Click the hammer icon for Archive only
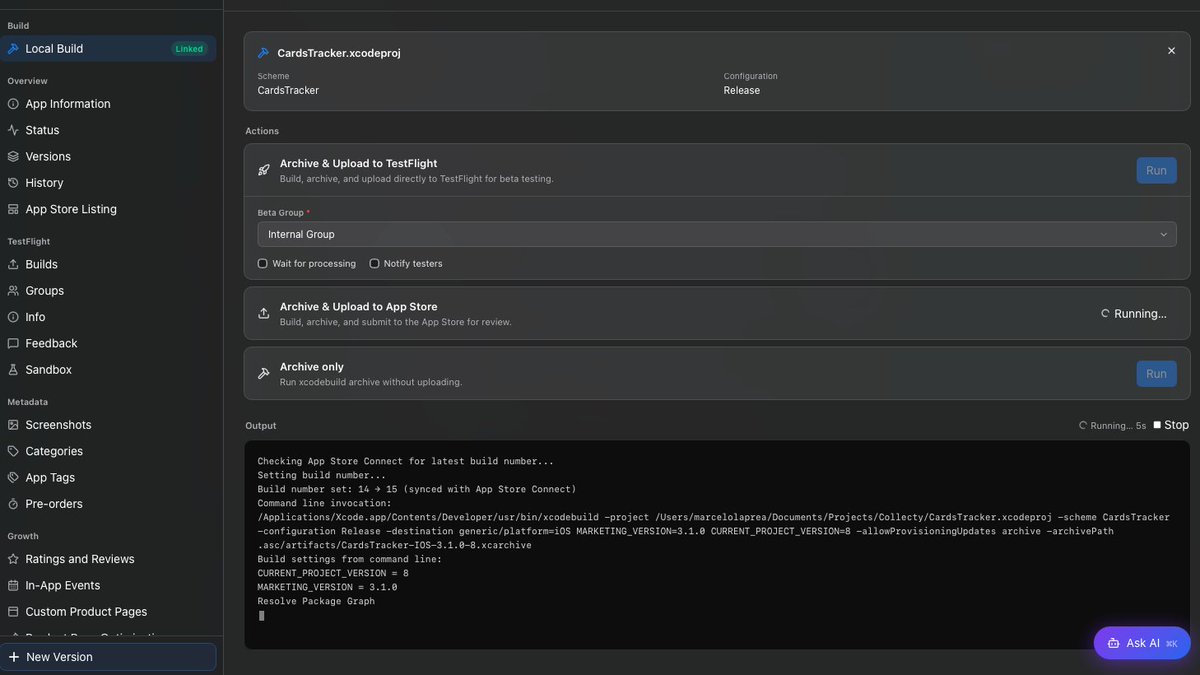This screenshot has width=1200, height=675. (x=264, y=373)
